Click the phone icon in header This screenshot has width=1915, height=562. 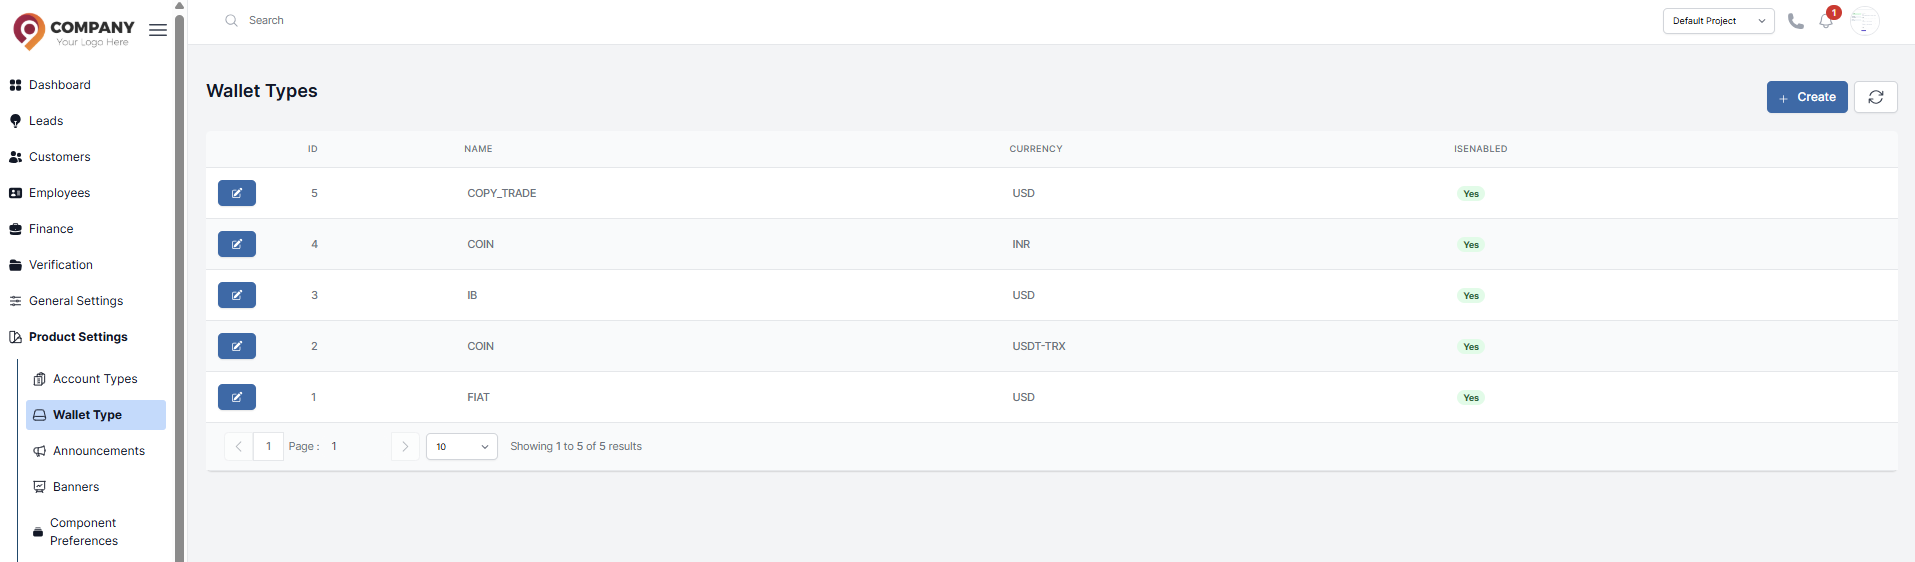[1796, 21]
